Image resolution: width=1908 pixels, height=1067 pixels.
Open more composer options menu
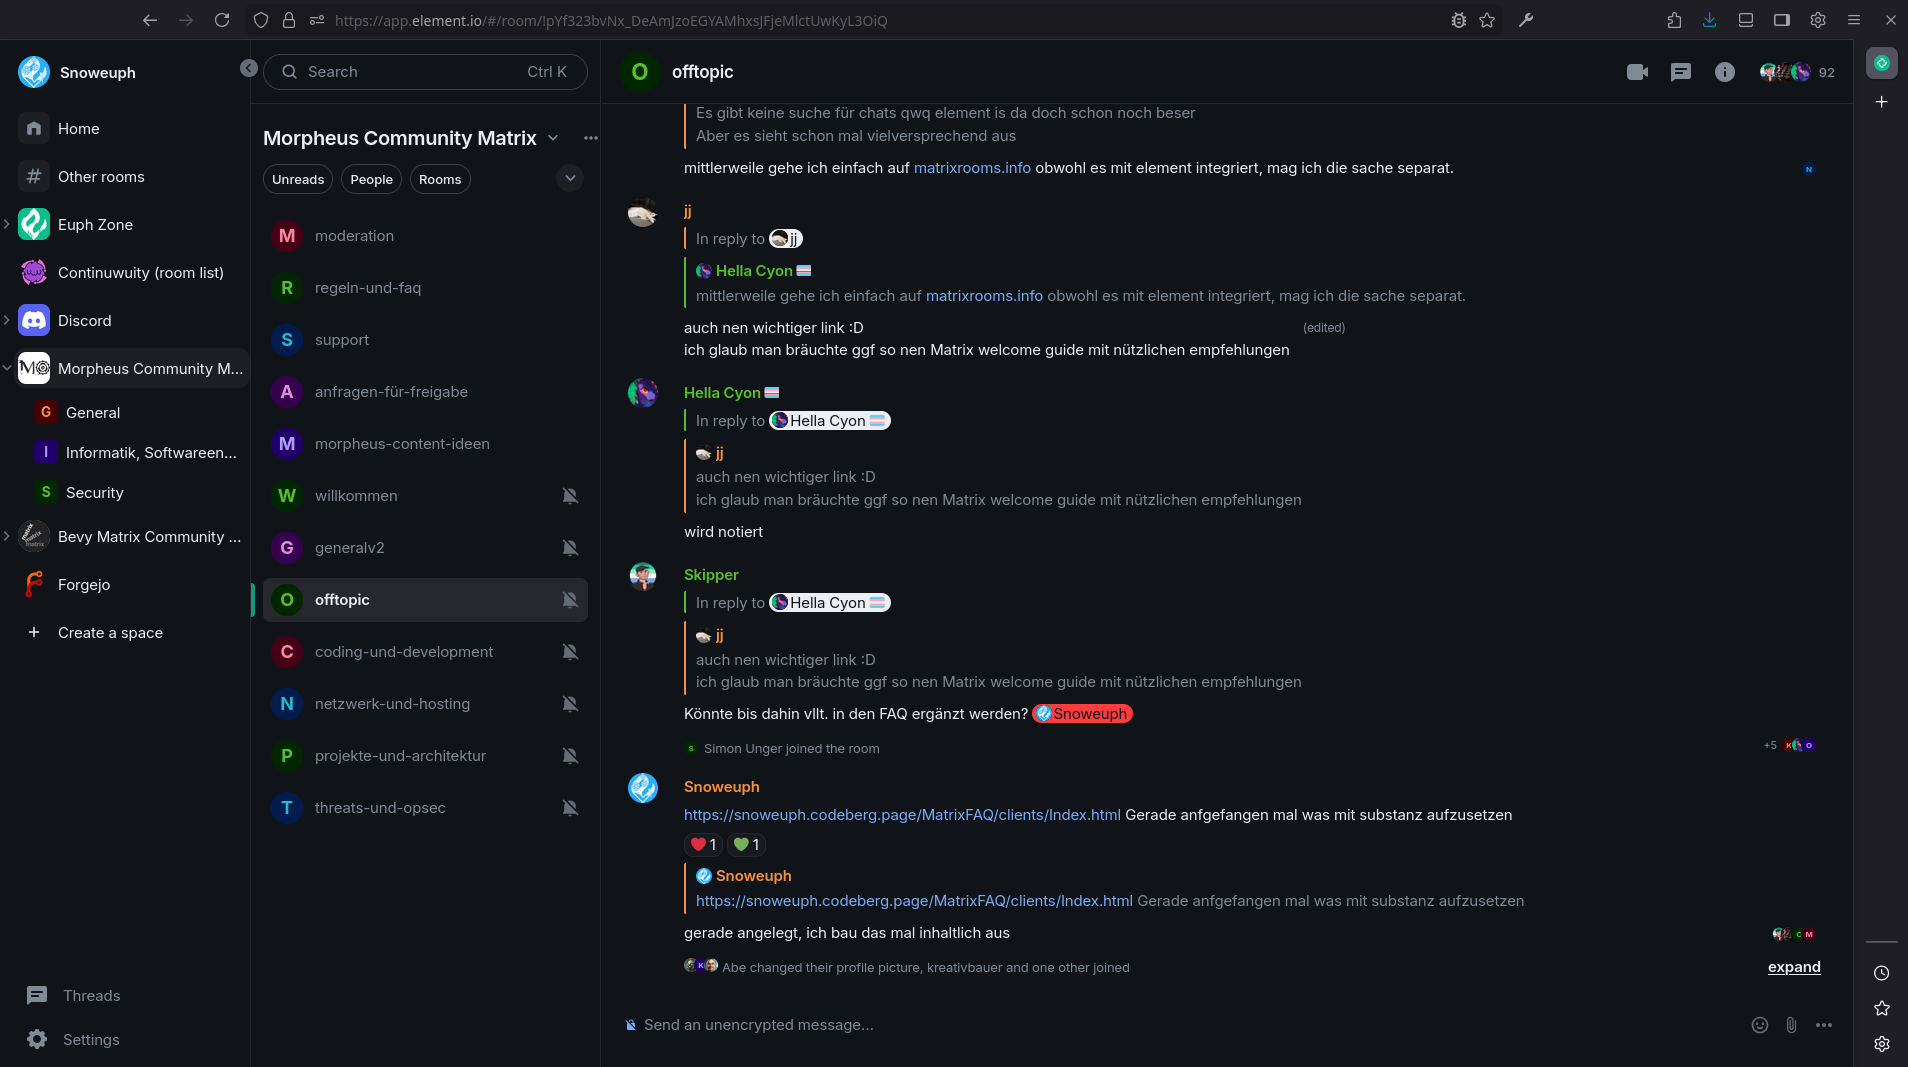(x=1824, y=1025)
